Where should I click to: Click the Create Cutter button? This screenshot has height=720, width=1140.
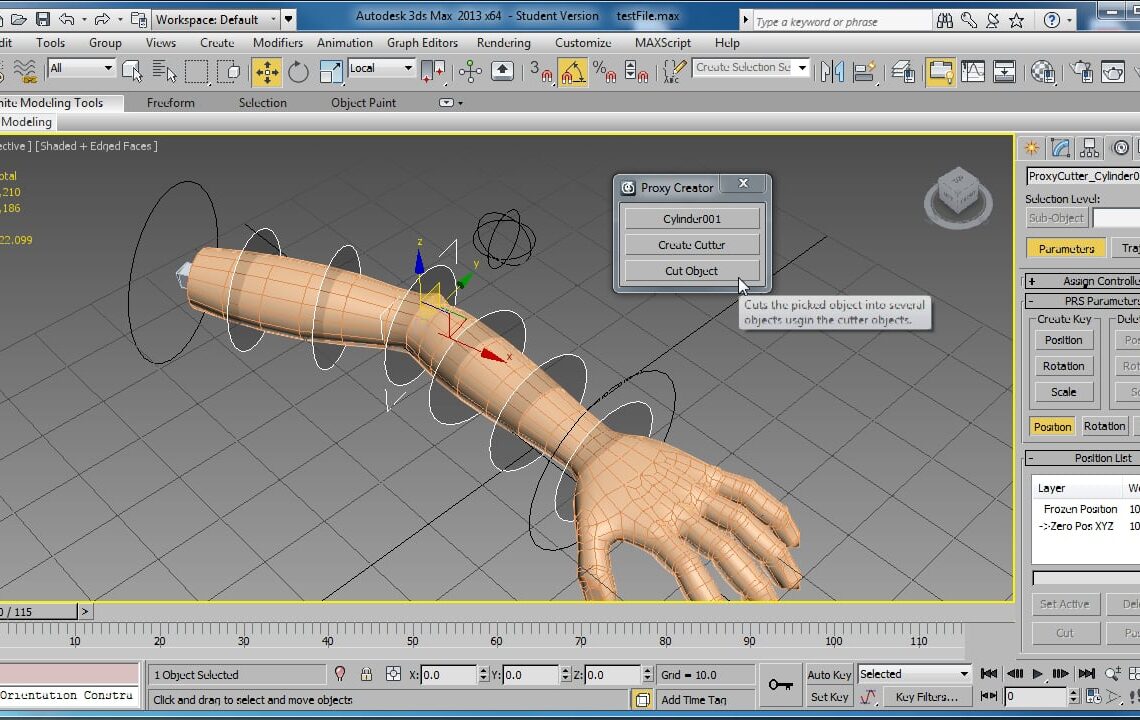coord(692,245)
